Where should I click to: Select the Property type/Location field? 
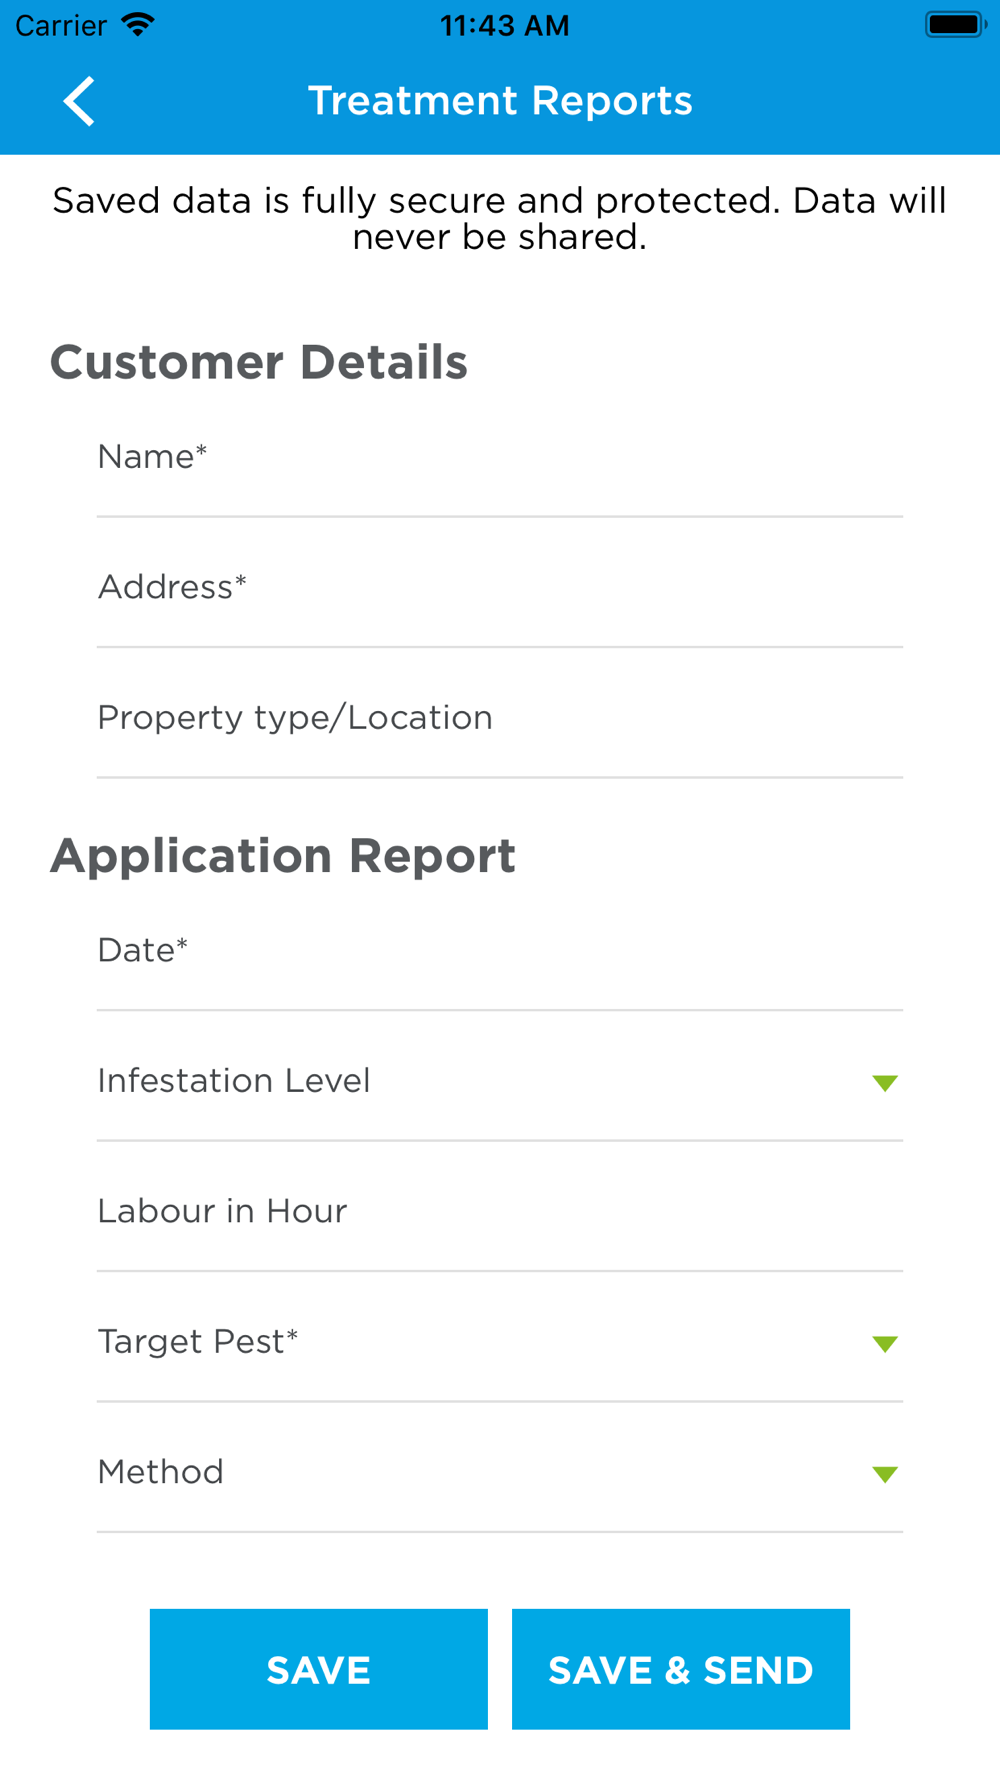(500, 718)
